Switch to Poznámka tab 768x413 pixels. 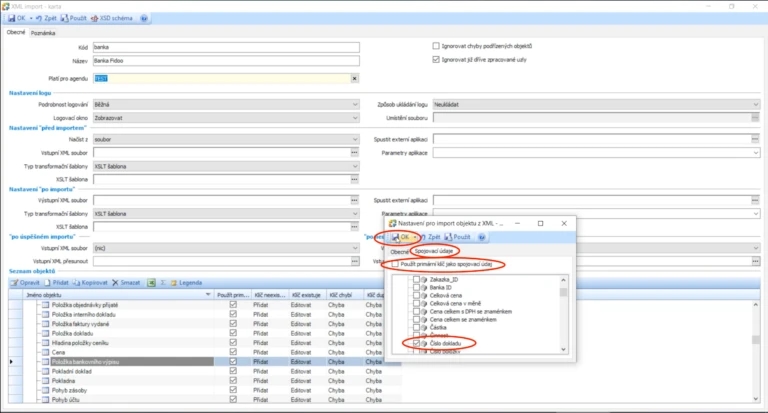(43, 33)
